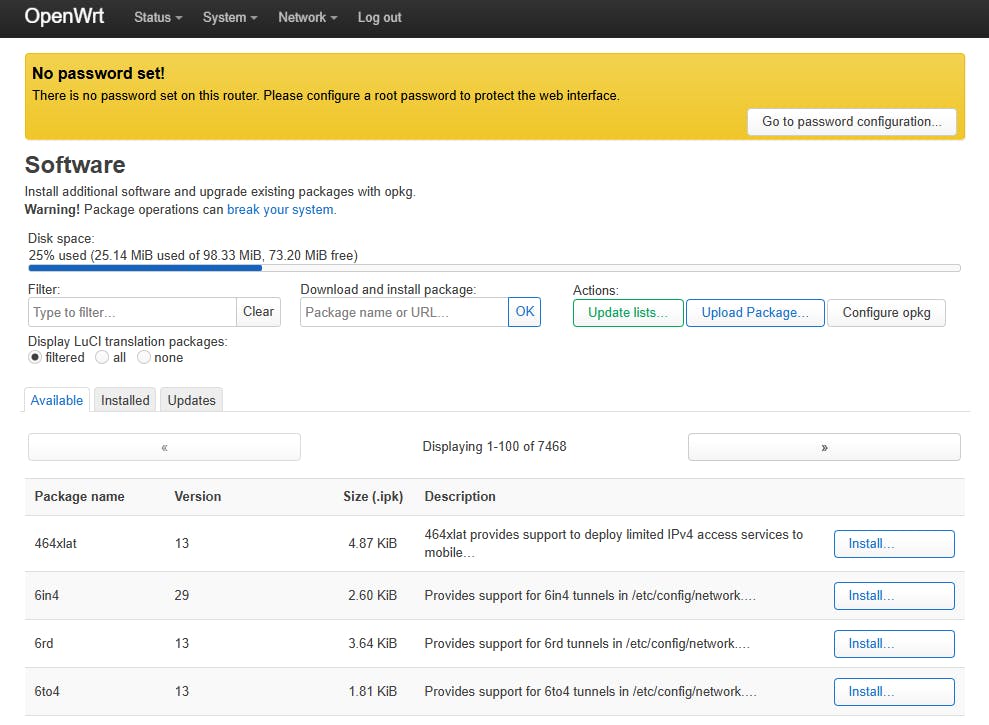Click the disk space usage bar

[x=494, y=268]
